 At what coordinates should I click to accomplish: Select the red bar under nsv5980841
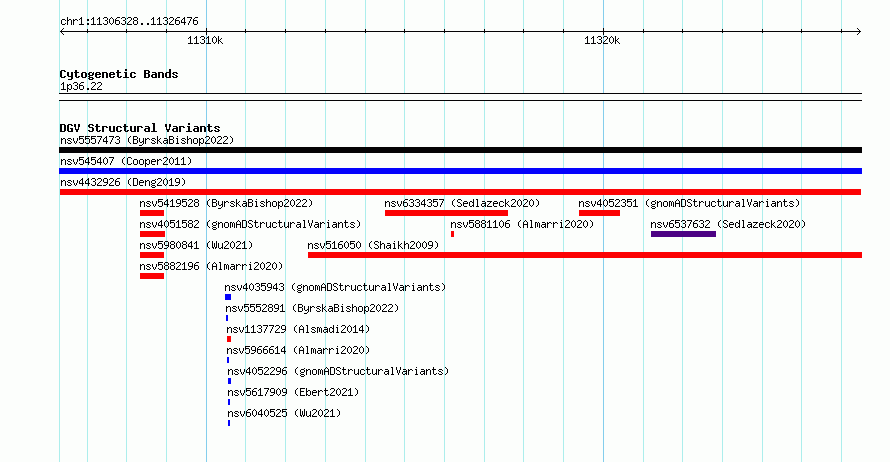(x=152, y=255)
